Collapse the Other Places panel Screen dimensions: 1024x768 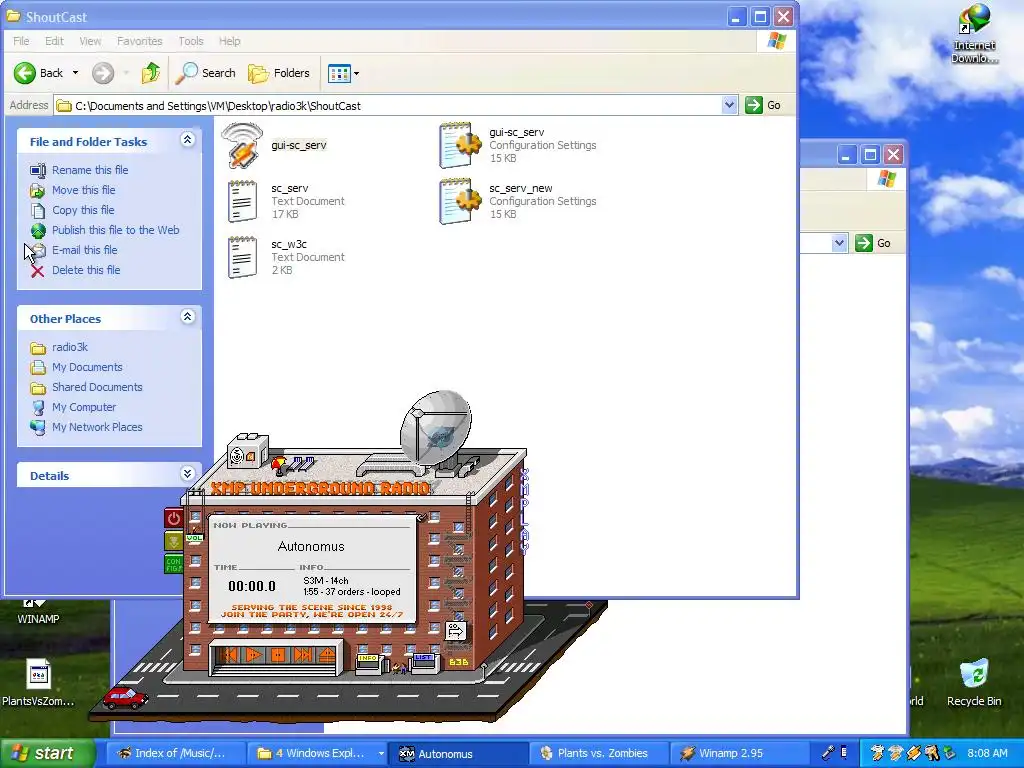(x=187, y=317)
